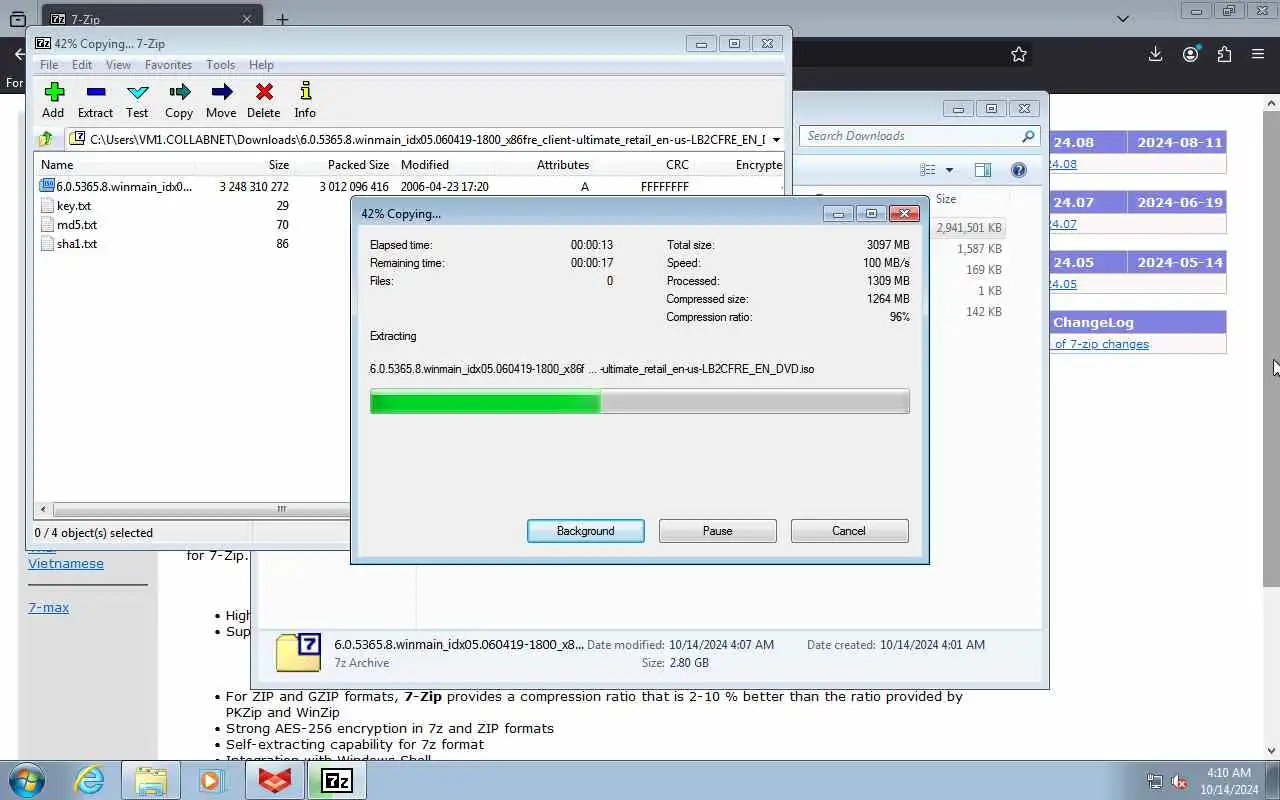The image size is (1280, 800).
Task: Click the extraction progress bar
Action: 640,401
